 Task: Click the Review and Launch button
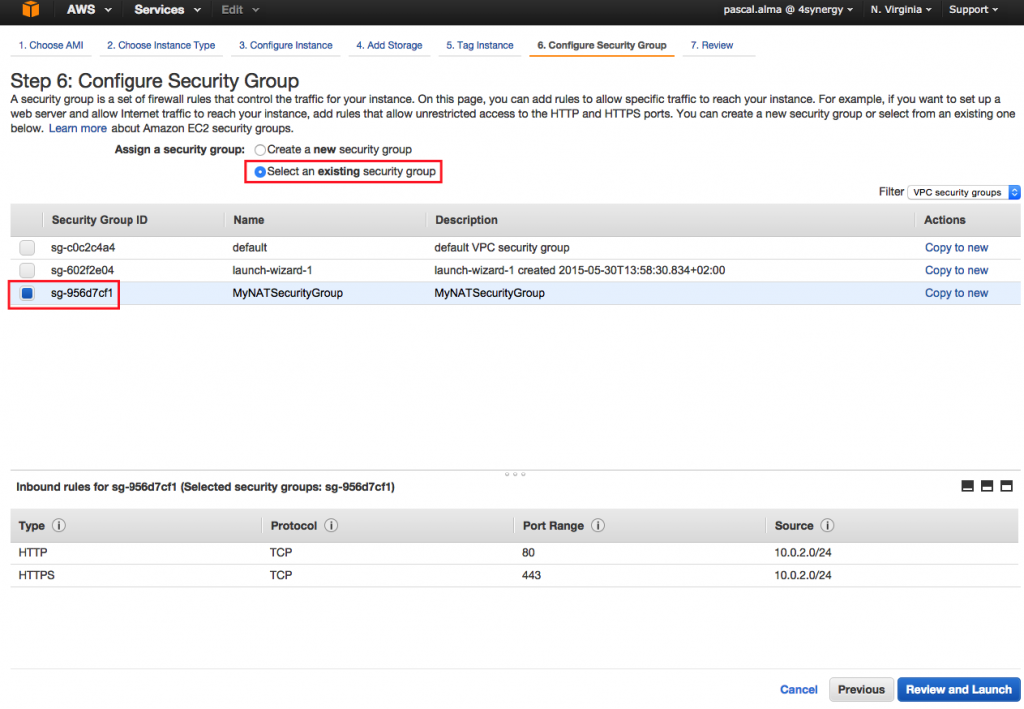[958, 689]
